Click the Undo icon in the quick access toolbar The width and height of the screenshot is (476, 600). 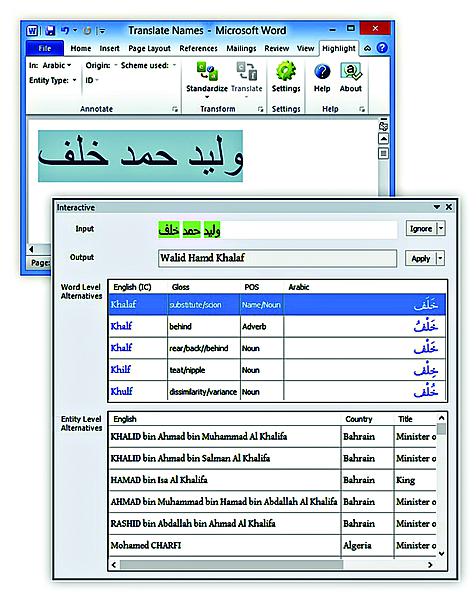point(65,30)
